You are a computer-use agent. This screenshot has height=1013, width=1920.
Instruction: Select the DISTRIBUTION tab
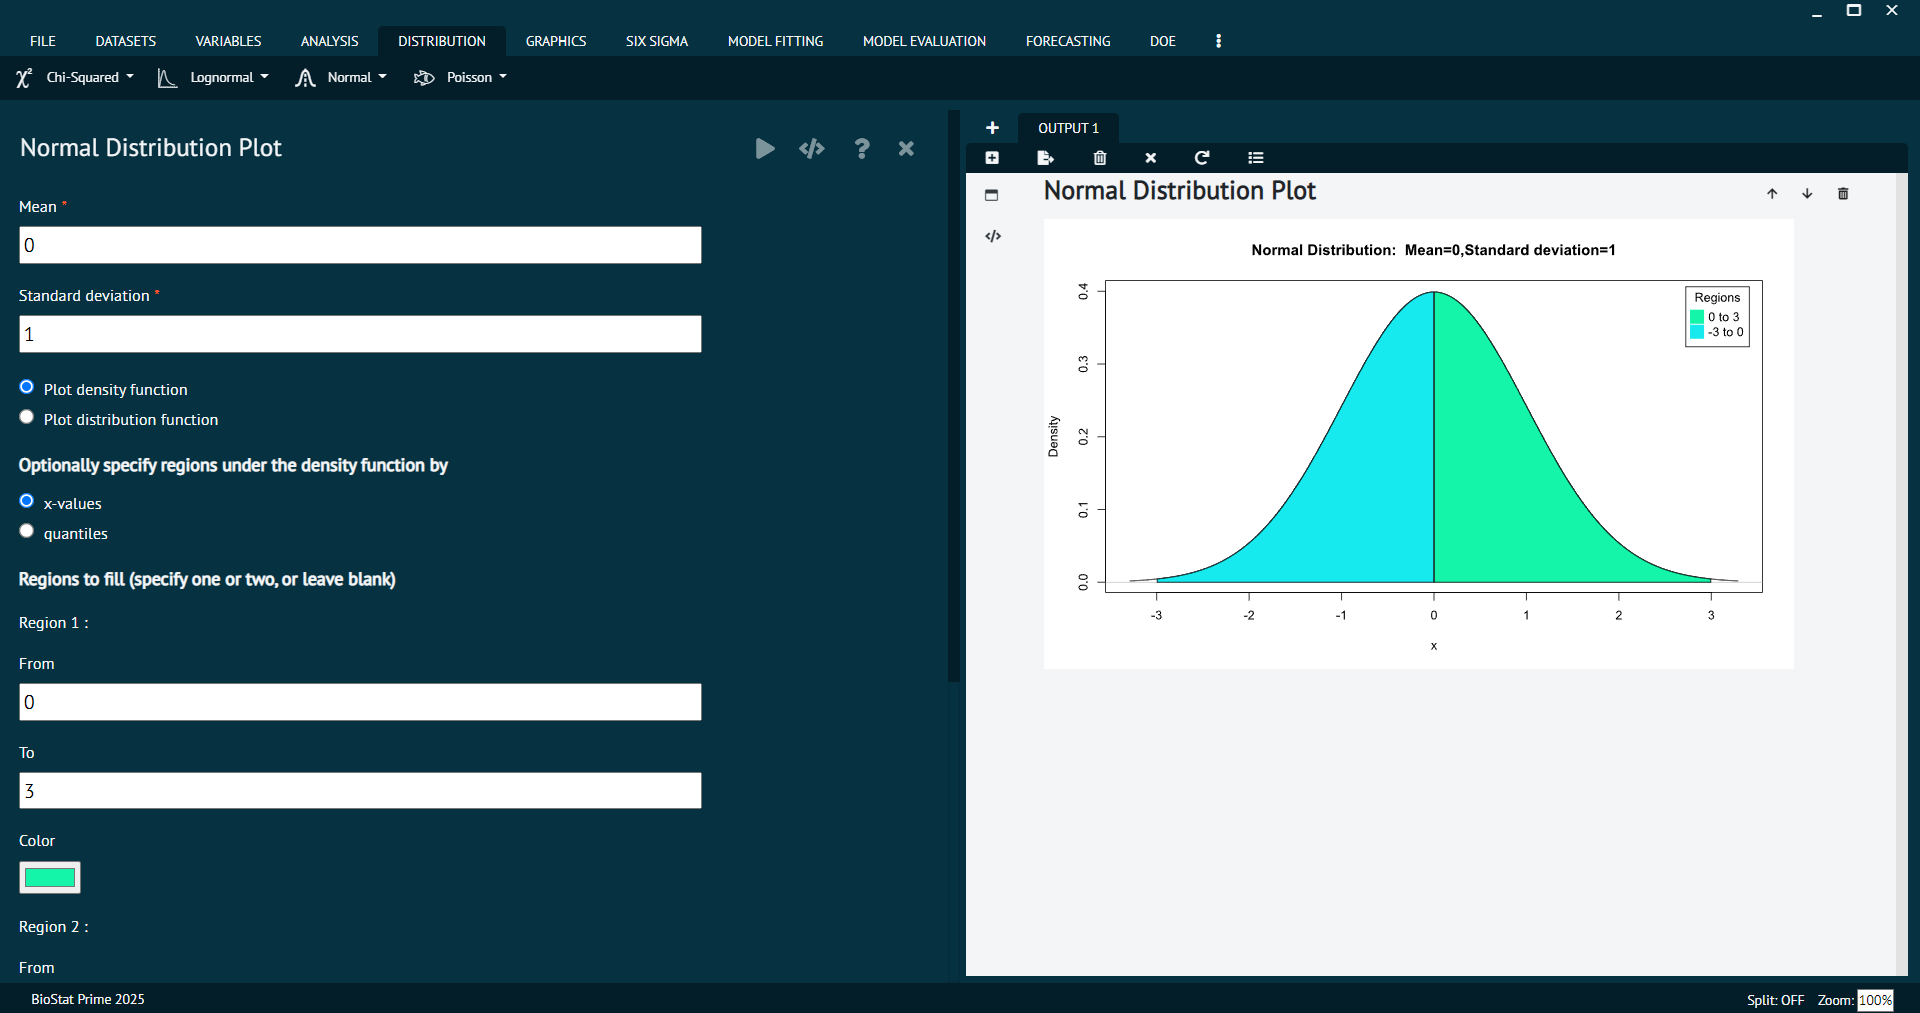(x=442, y=41)
